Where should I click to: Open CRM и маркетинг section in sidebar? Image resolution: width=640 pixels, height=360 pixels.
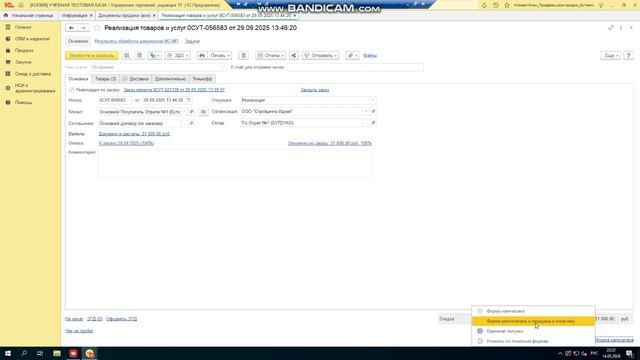[x=32, y=39]
